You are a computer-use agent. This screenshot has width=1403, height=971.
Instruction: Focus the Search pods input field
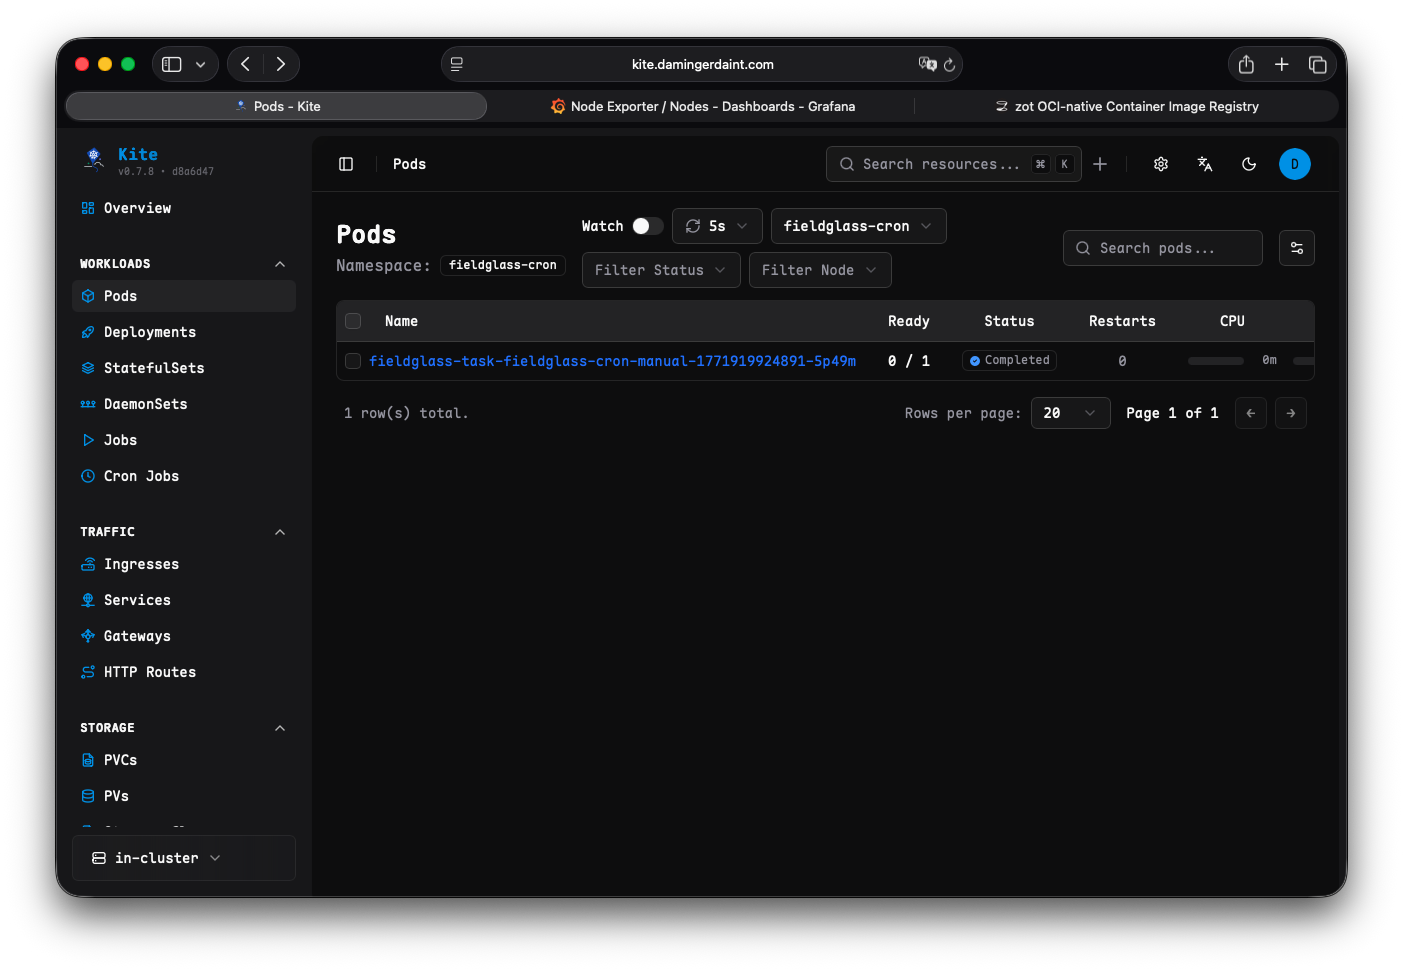point(1170,248)
